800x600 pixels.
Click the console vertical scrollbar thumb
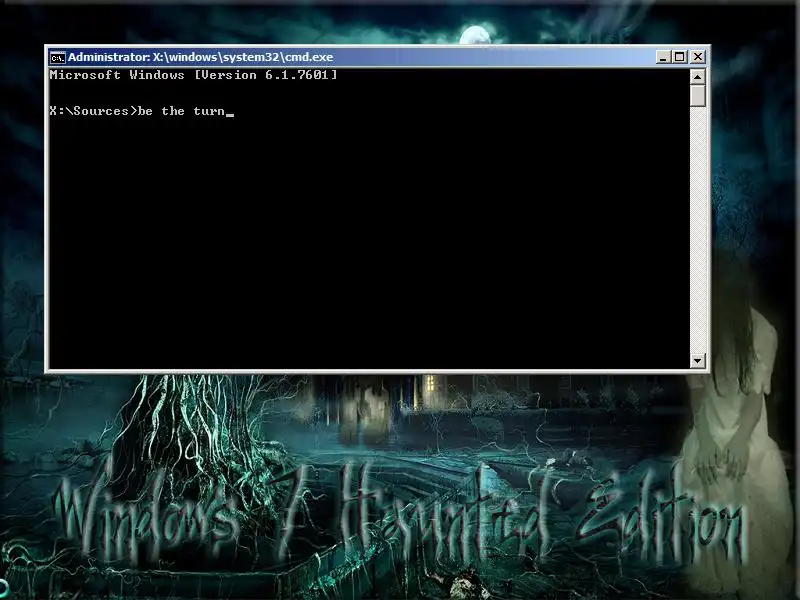(697, 96)
